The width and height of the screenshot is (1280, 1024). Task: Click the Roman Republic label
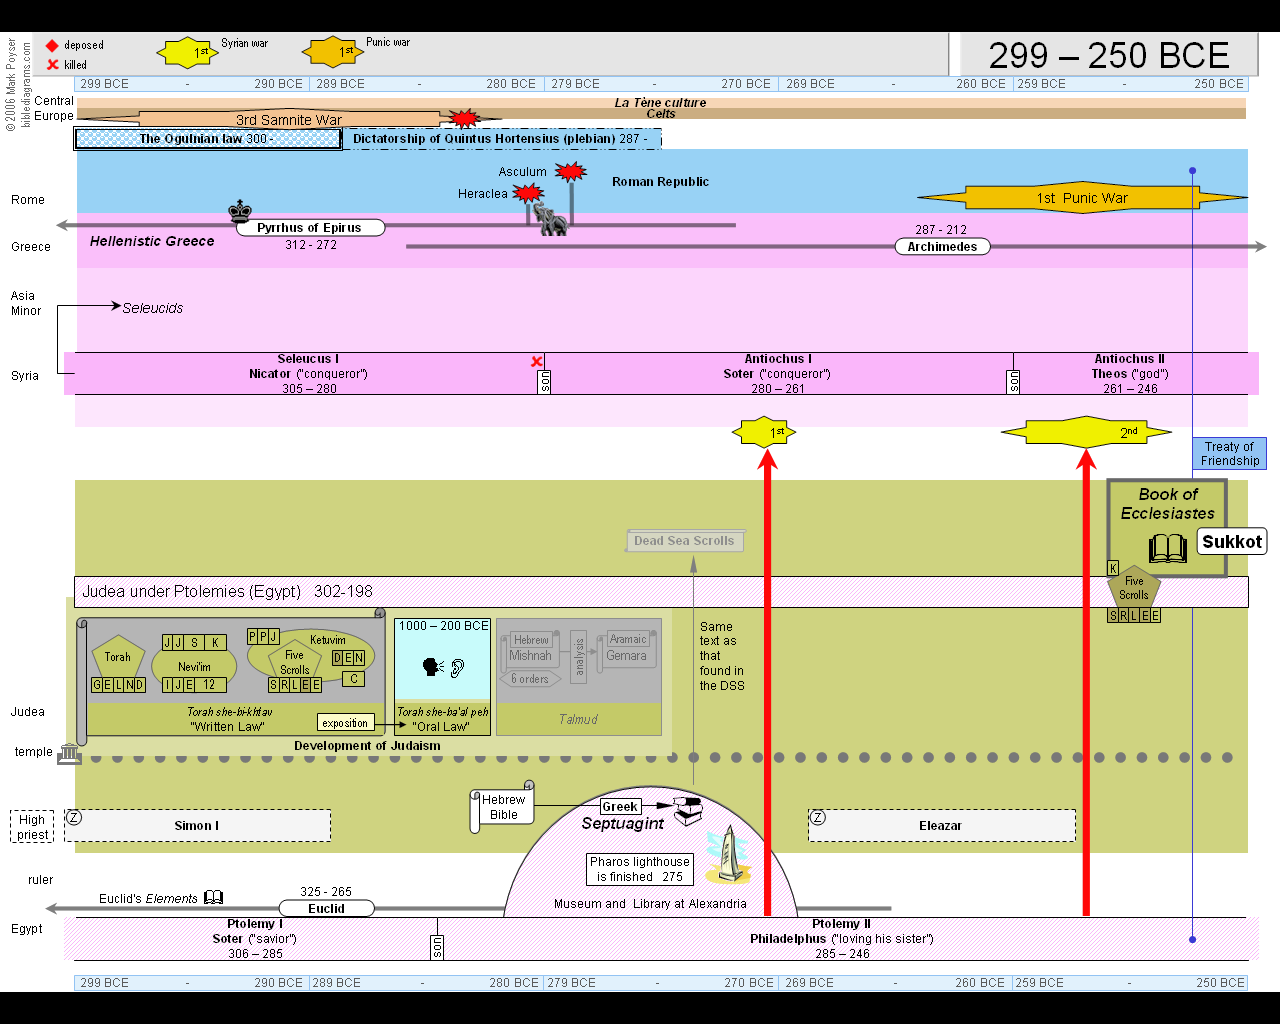(660, 182)
